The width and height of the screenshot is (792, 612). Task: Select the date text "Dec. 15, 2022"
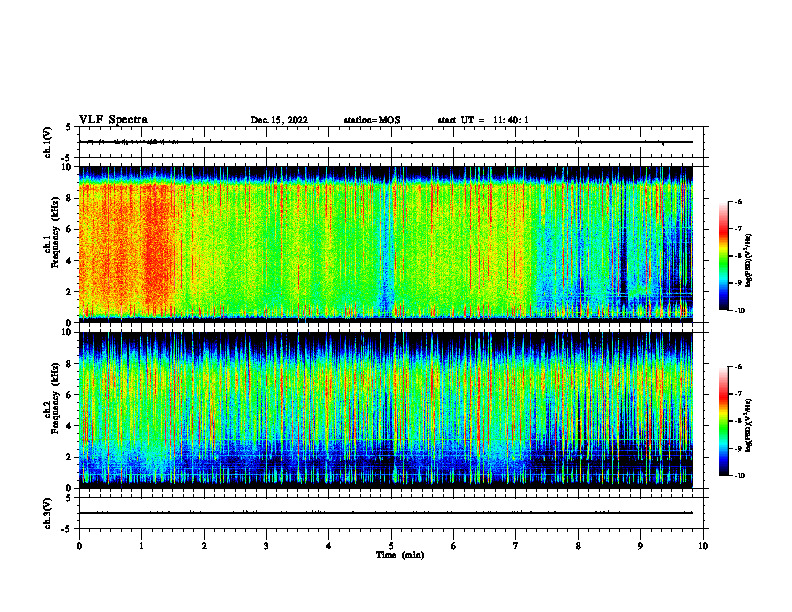pyautogui.click(x=279, y=120)
